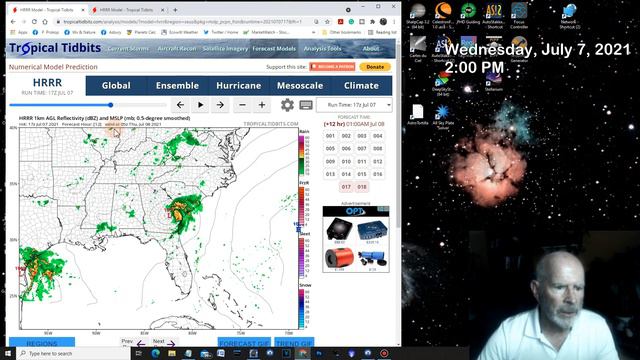Open the Network Shortcut desktop icon

[569, 16]
